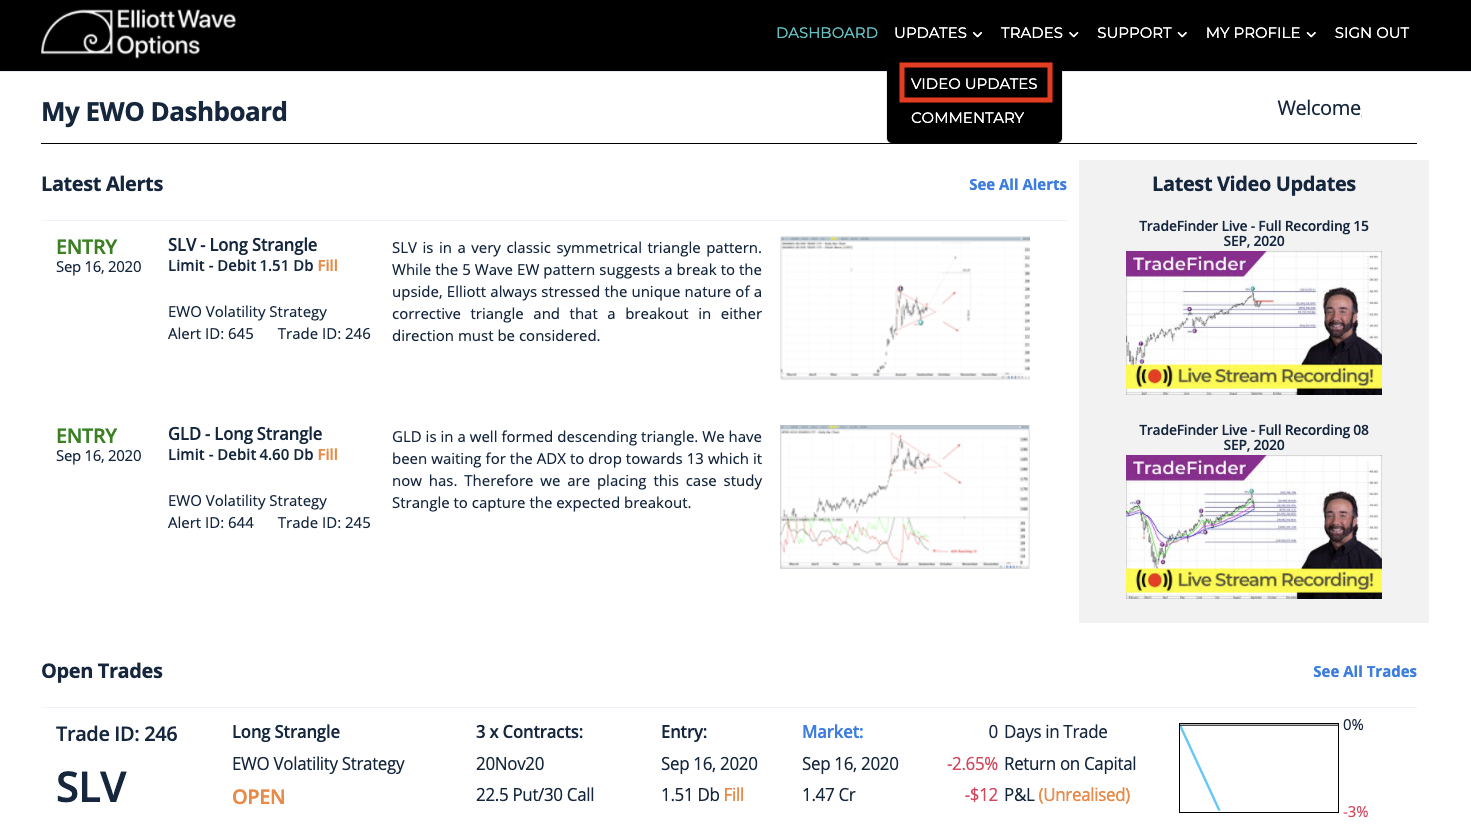1471x839 pixels.
Task: Open the SLV - Long Strangle alert title
Action: tap(242, 245)
